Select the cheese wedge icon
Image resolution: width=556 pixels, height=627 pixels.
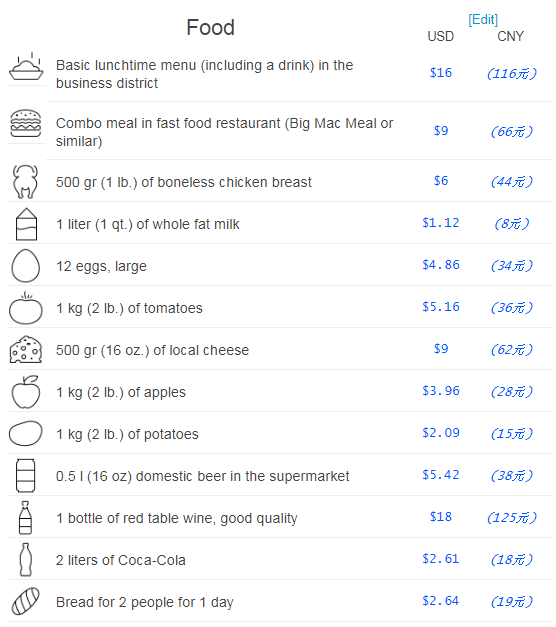pos(26,350)
